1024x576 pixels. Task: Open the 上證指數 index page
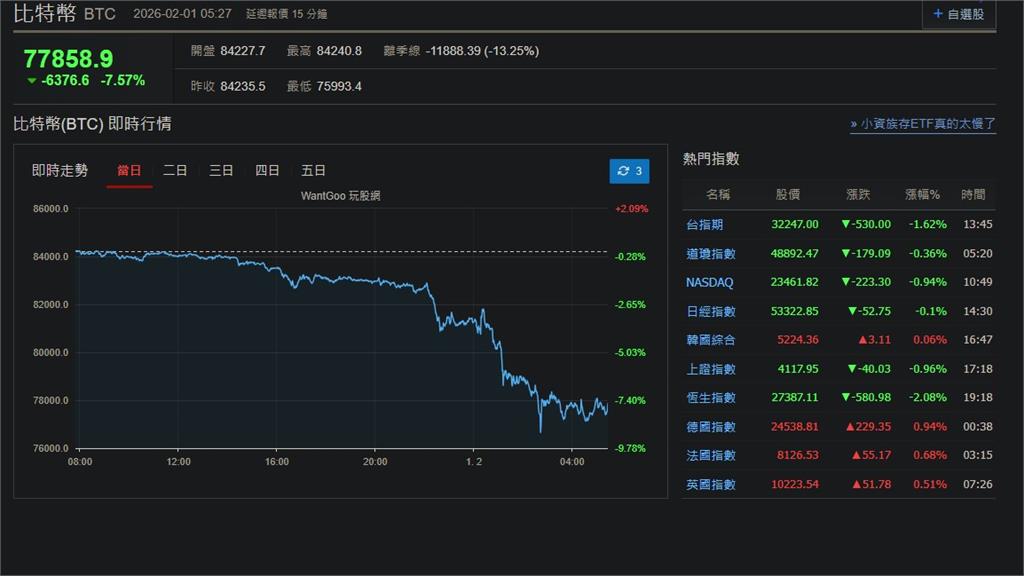coord(710,368)
